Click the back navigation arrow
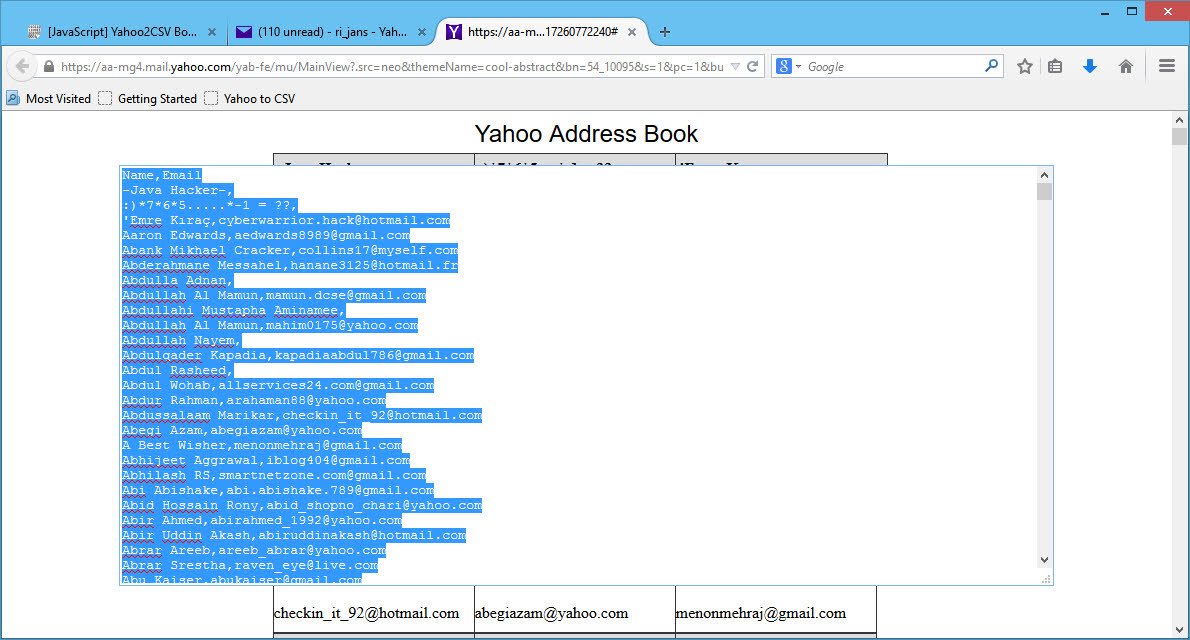 click(21, 66)
